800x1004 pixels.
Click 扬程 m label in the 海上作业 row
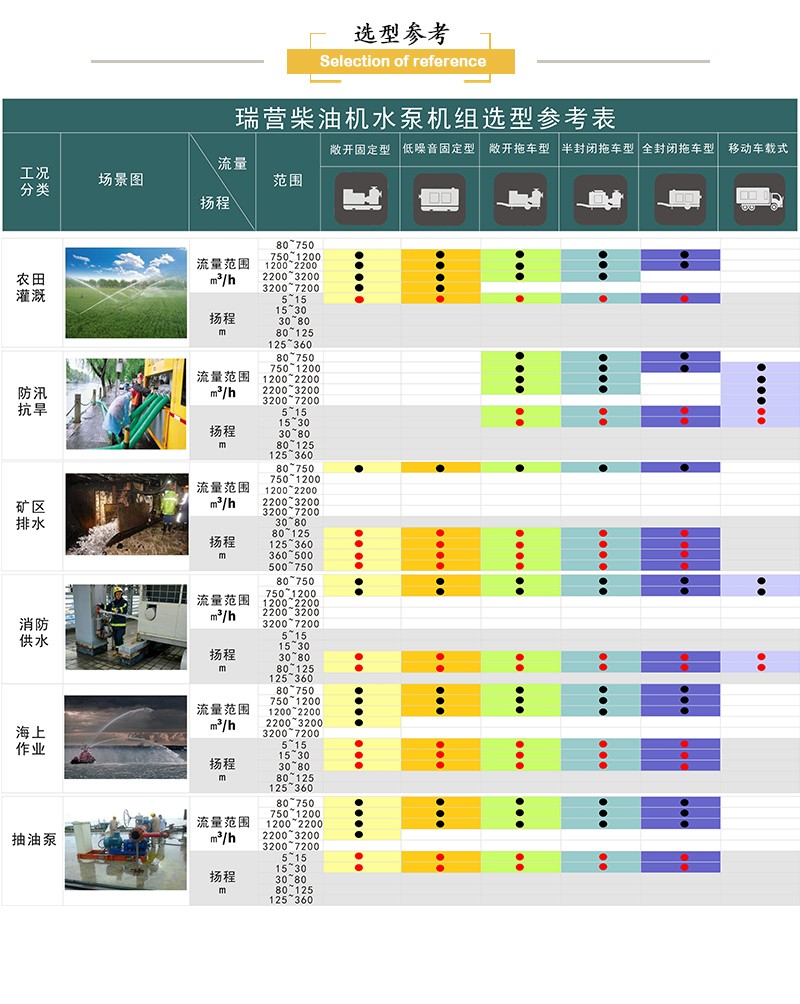tap(222, 769)
